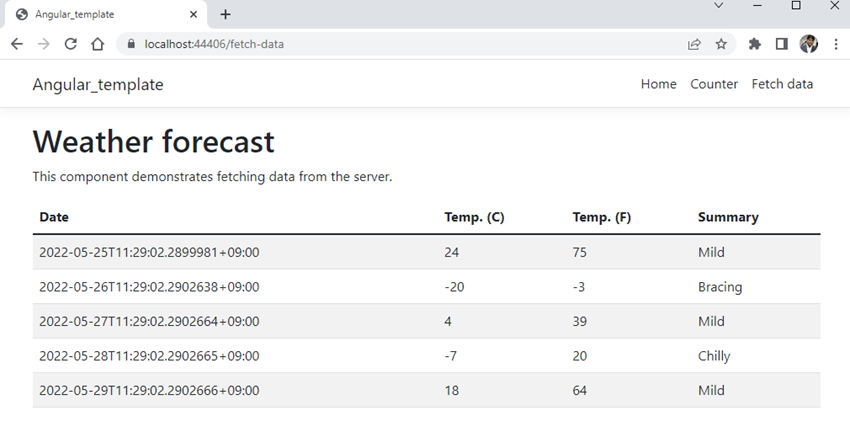Toggle the browser side panel
This screenshot has height=427, width=850.
(x=782, y=44)
